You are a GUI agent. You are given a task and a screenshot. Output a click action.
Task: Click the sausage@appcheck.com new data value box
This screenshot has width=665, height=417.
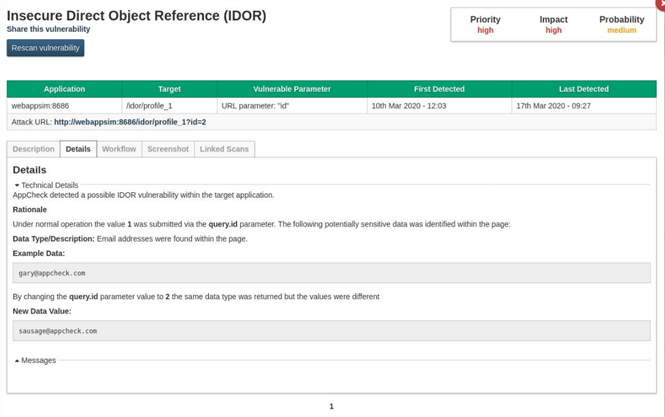coord(331,331)
